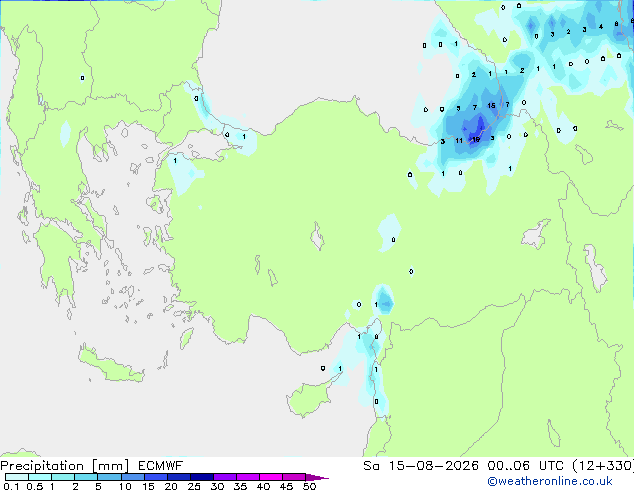Viewport: 634px width, 490px height.
Task: Click the 0.1–0.5 mm legend swatch
Action: [x=17, y=477]
